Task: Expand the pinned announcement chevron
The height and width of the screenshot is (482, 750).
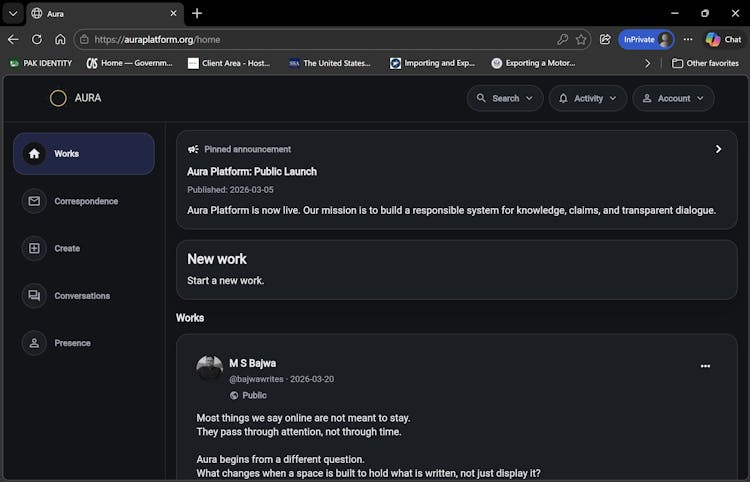Action: point(718,149)
